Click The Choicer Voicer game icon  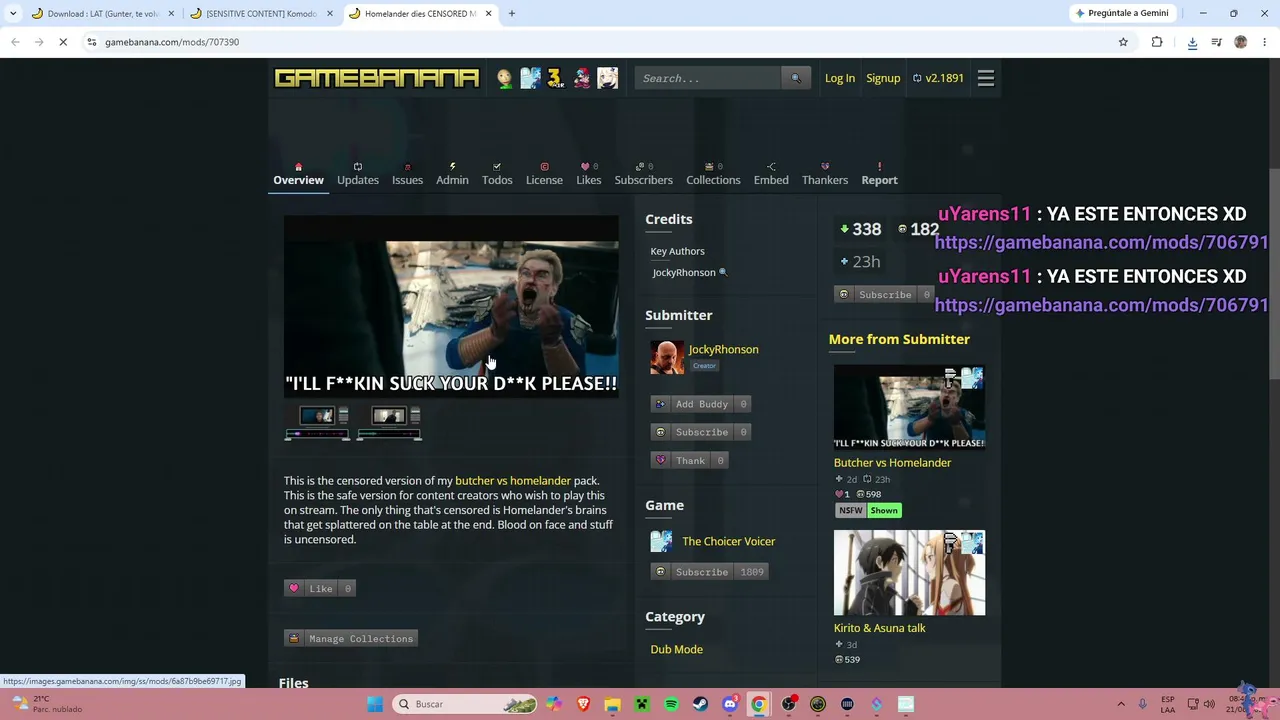click(x=662, y=541)
